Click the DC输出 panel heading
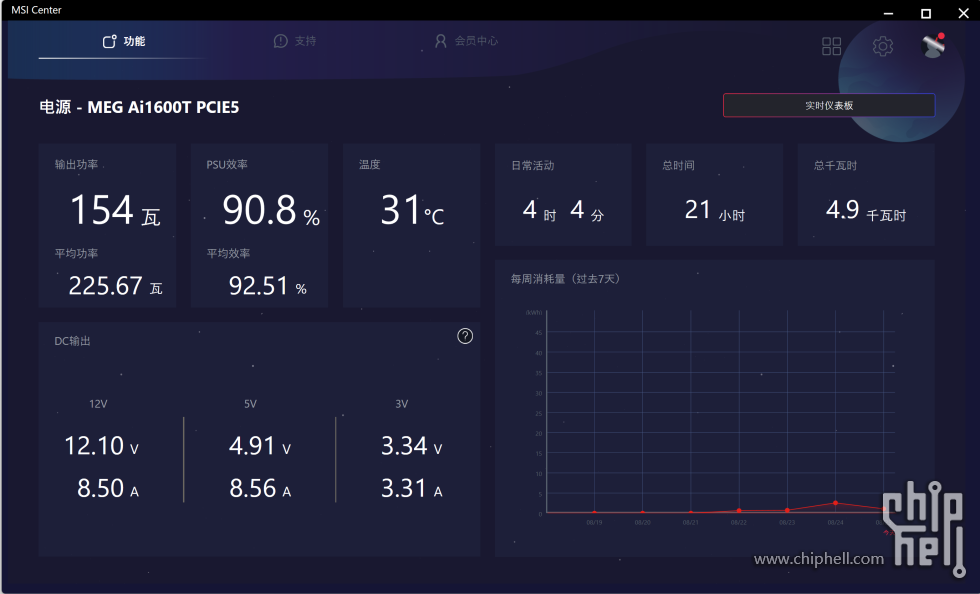This screenshot has width=980, height=594. [x=72, y=341]
